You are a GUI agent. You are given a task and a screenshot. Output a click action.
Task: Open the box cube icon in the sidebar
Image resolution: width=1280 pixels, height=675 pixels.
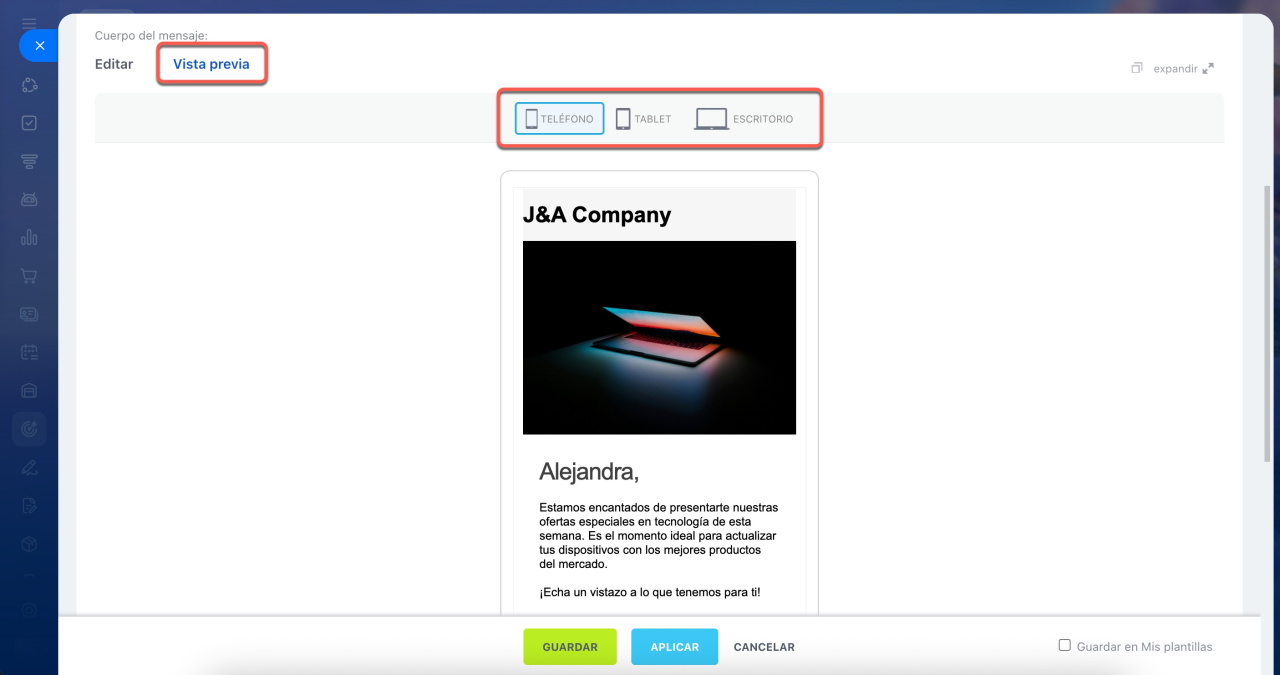(29, 543)
